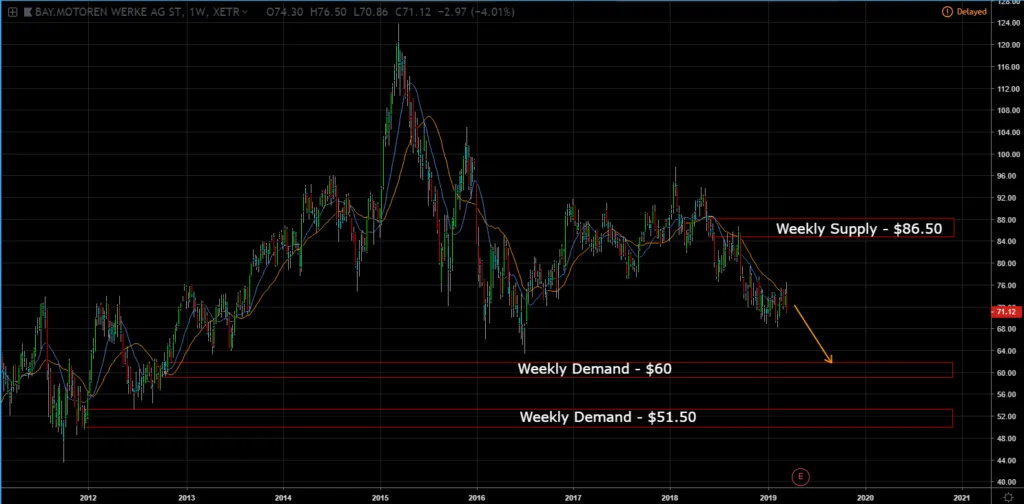Click the 88.00 price axis label

point(1004,220)
